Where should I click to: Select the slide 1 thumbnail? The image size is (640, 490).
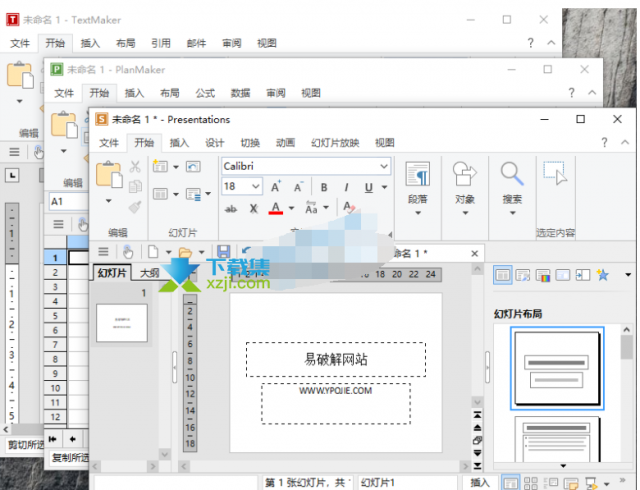point(122,323)
